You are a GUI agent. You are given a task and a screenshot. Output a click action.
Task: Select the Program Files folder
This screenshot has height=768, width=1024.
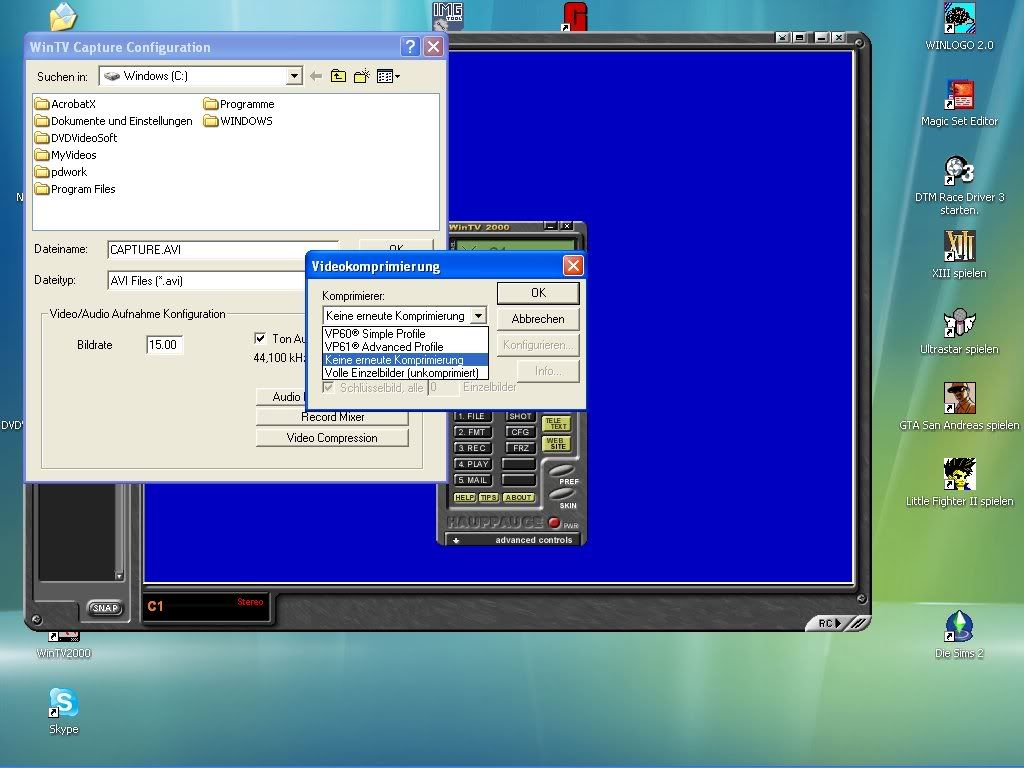[75, 189]
